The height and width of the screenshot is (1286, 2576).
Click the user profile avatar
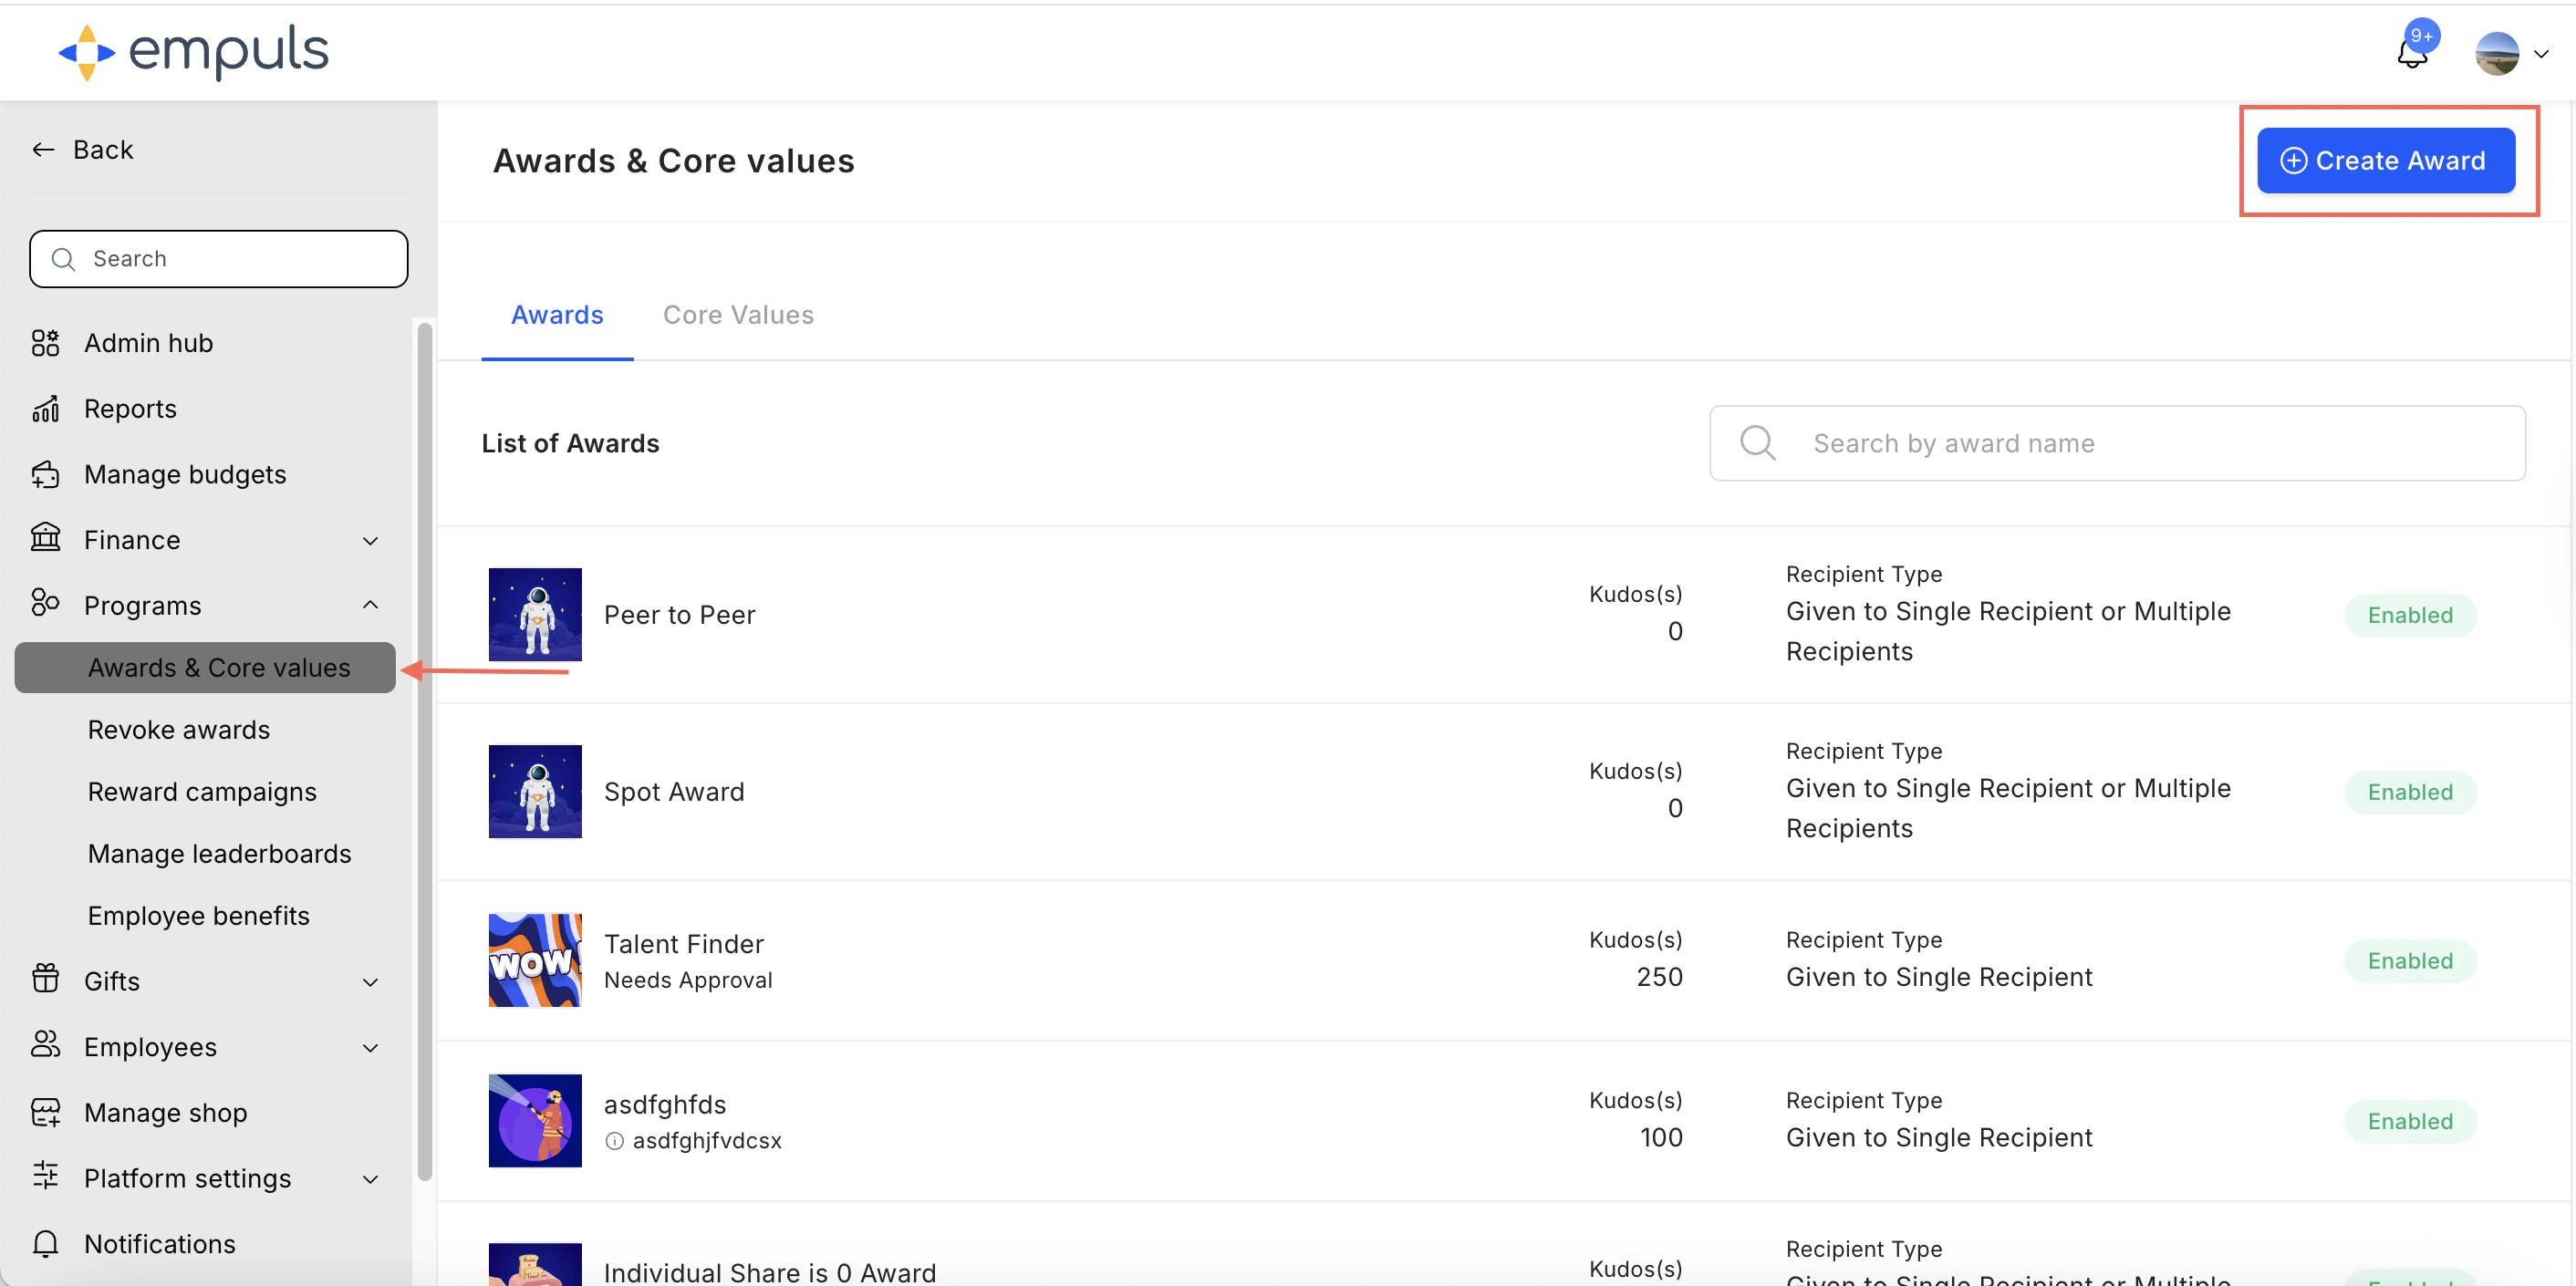click(x=2497, y=54)
